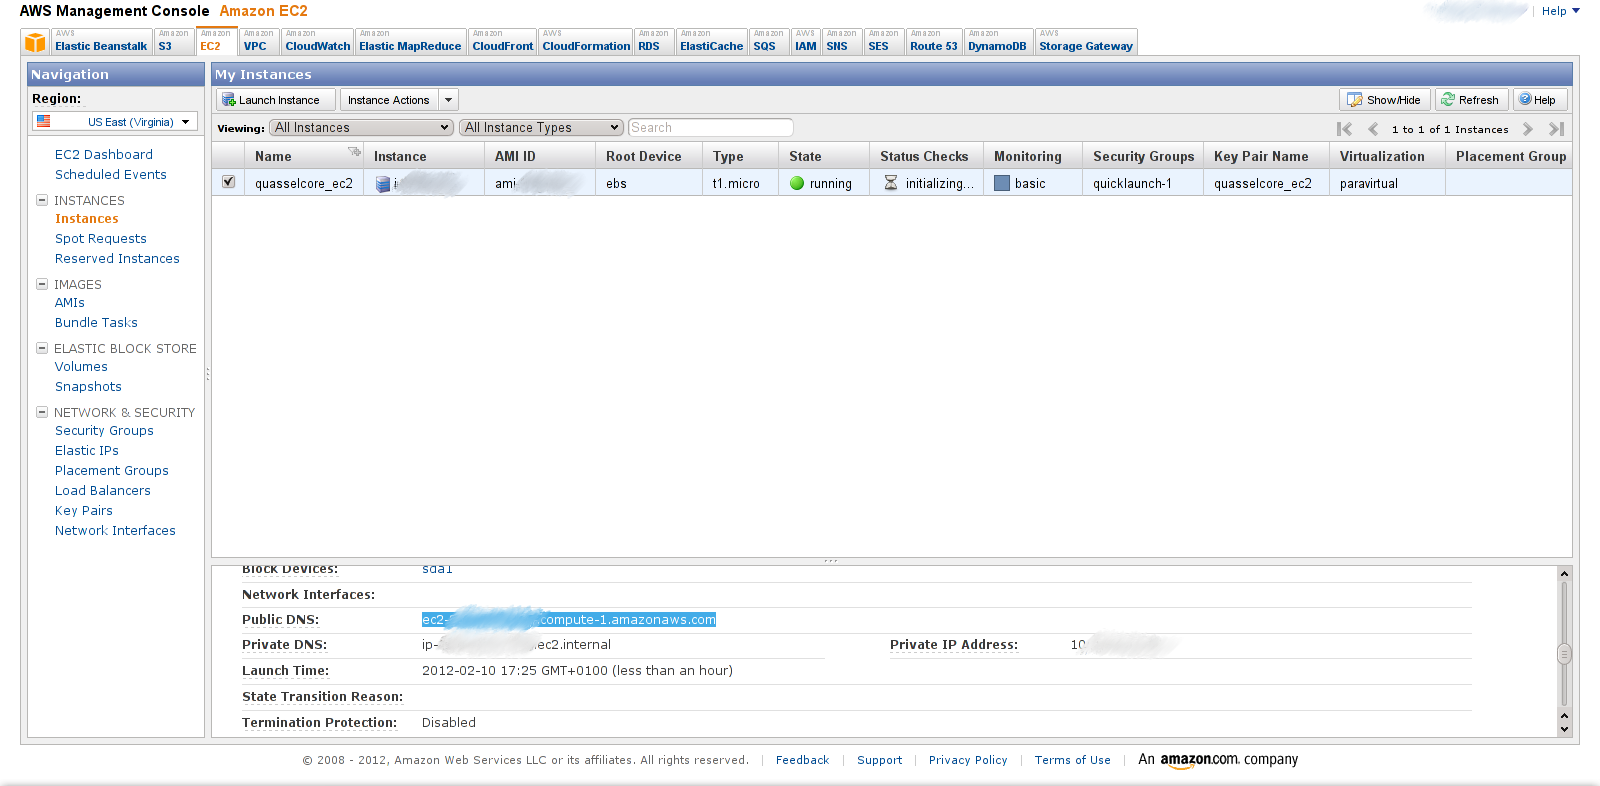Collapse the INSTANCES navigation section
This screenshot has width=1600, height=786.
click(x=42, y=200)
